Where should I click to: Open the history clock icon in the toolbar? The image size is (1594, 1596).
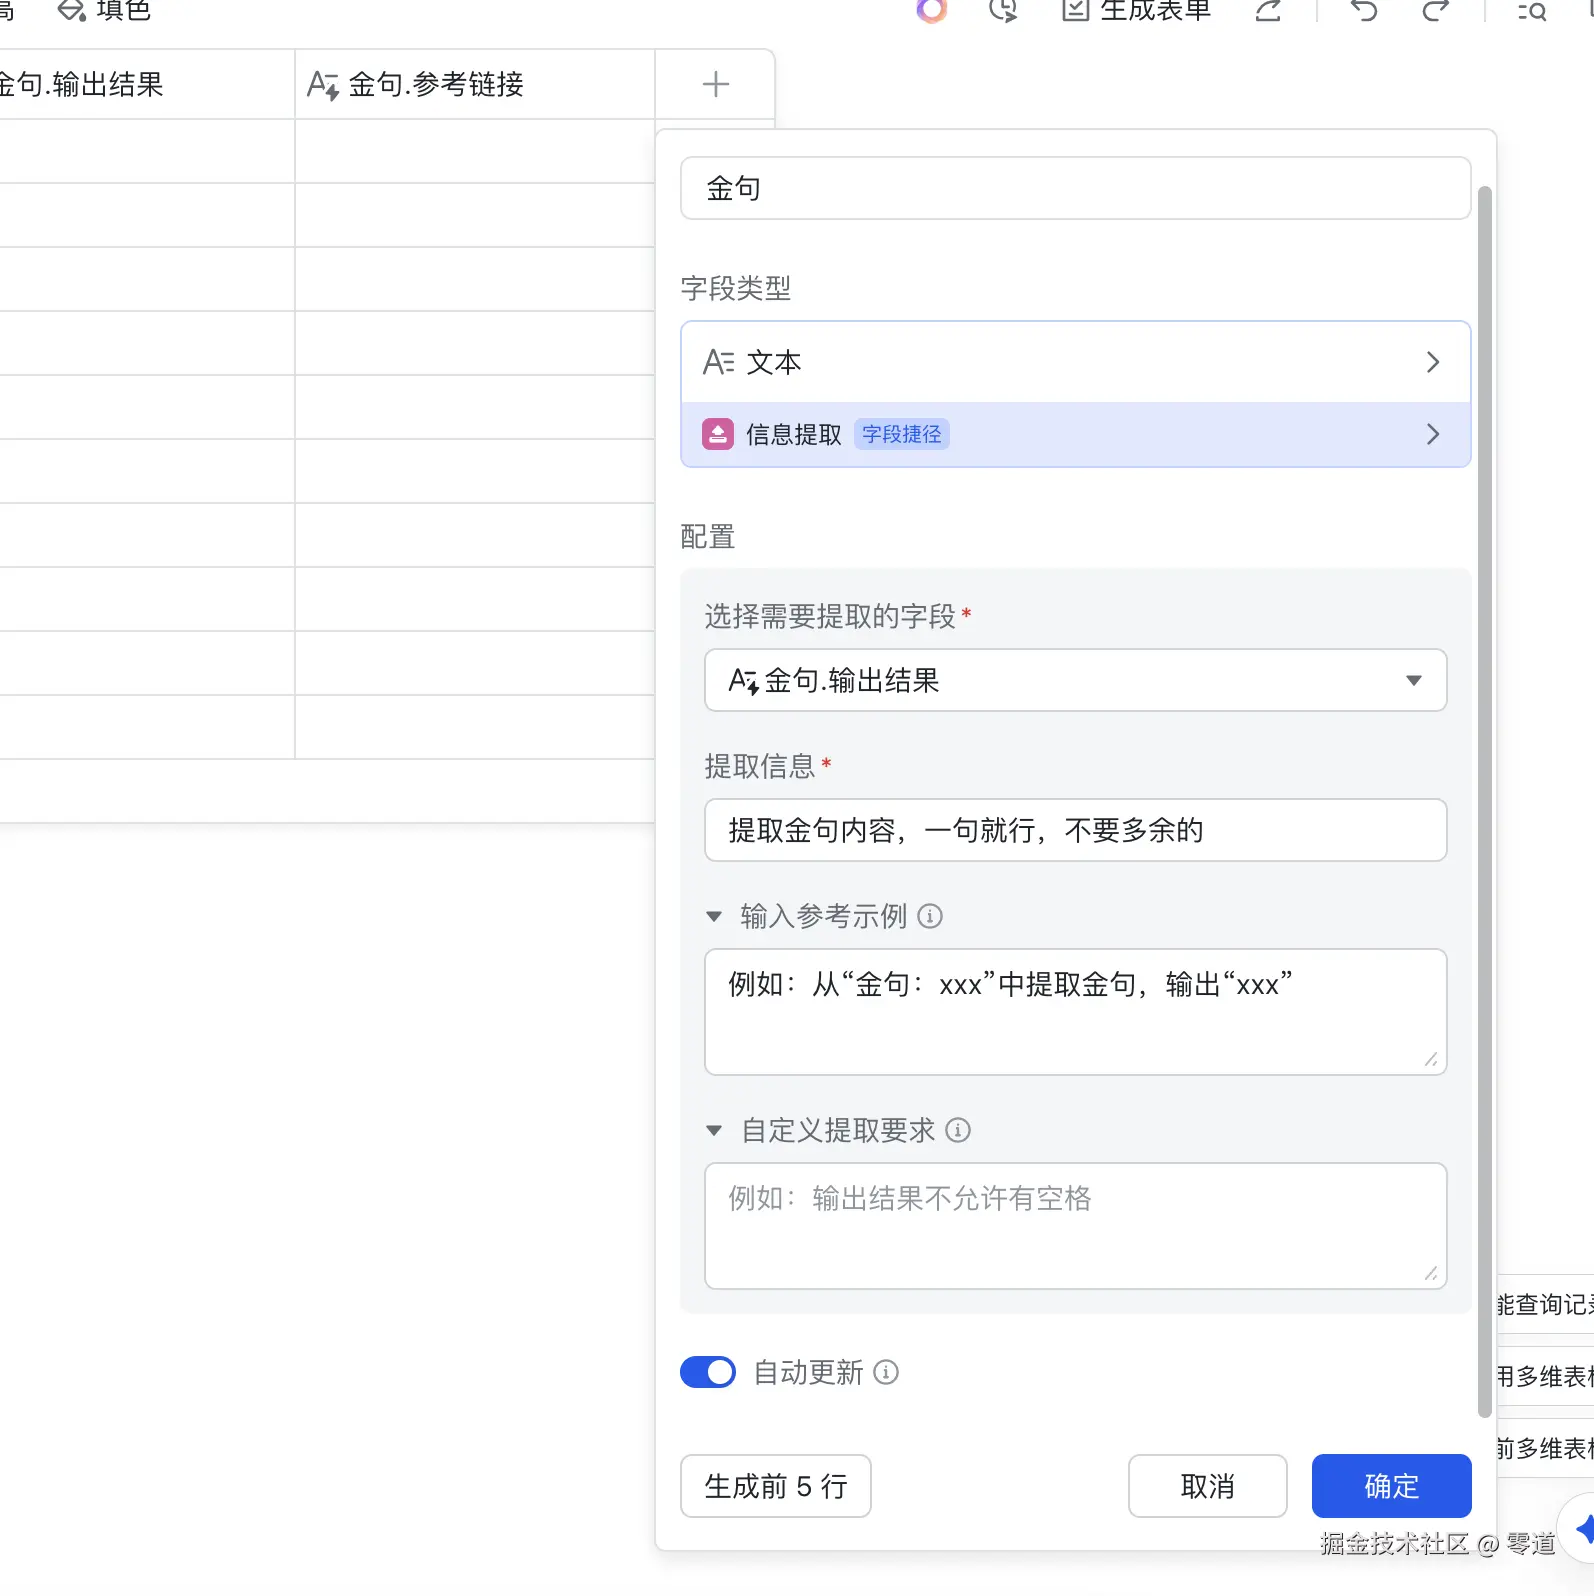click(1002, 10)
